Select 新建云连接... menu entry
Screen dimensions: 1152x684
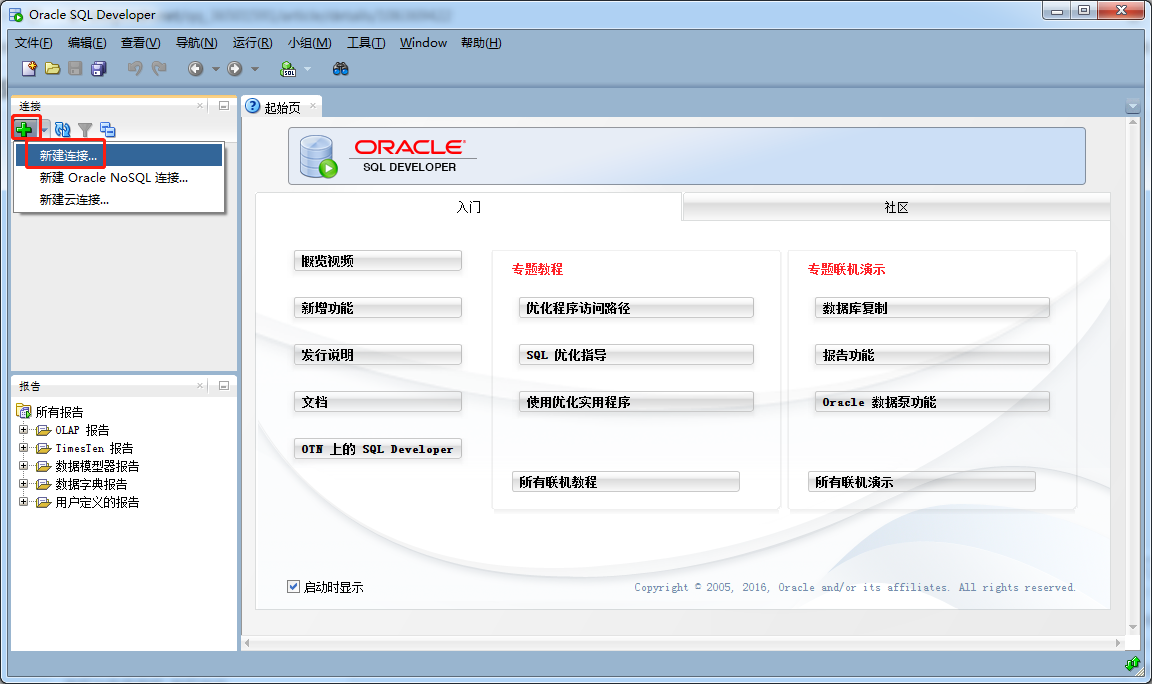coord(119,200)
